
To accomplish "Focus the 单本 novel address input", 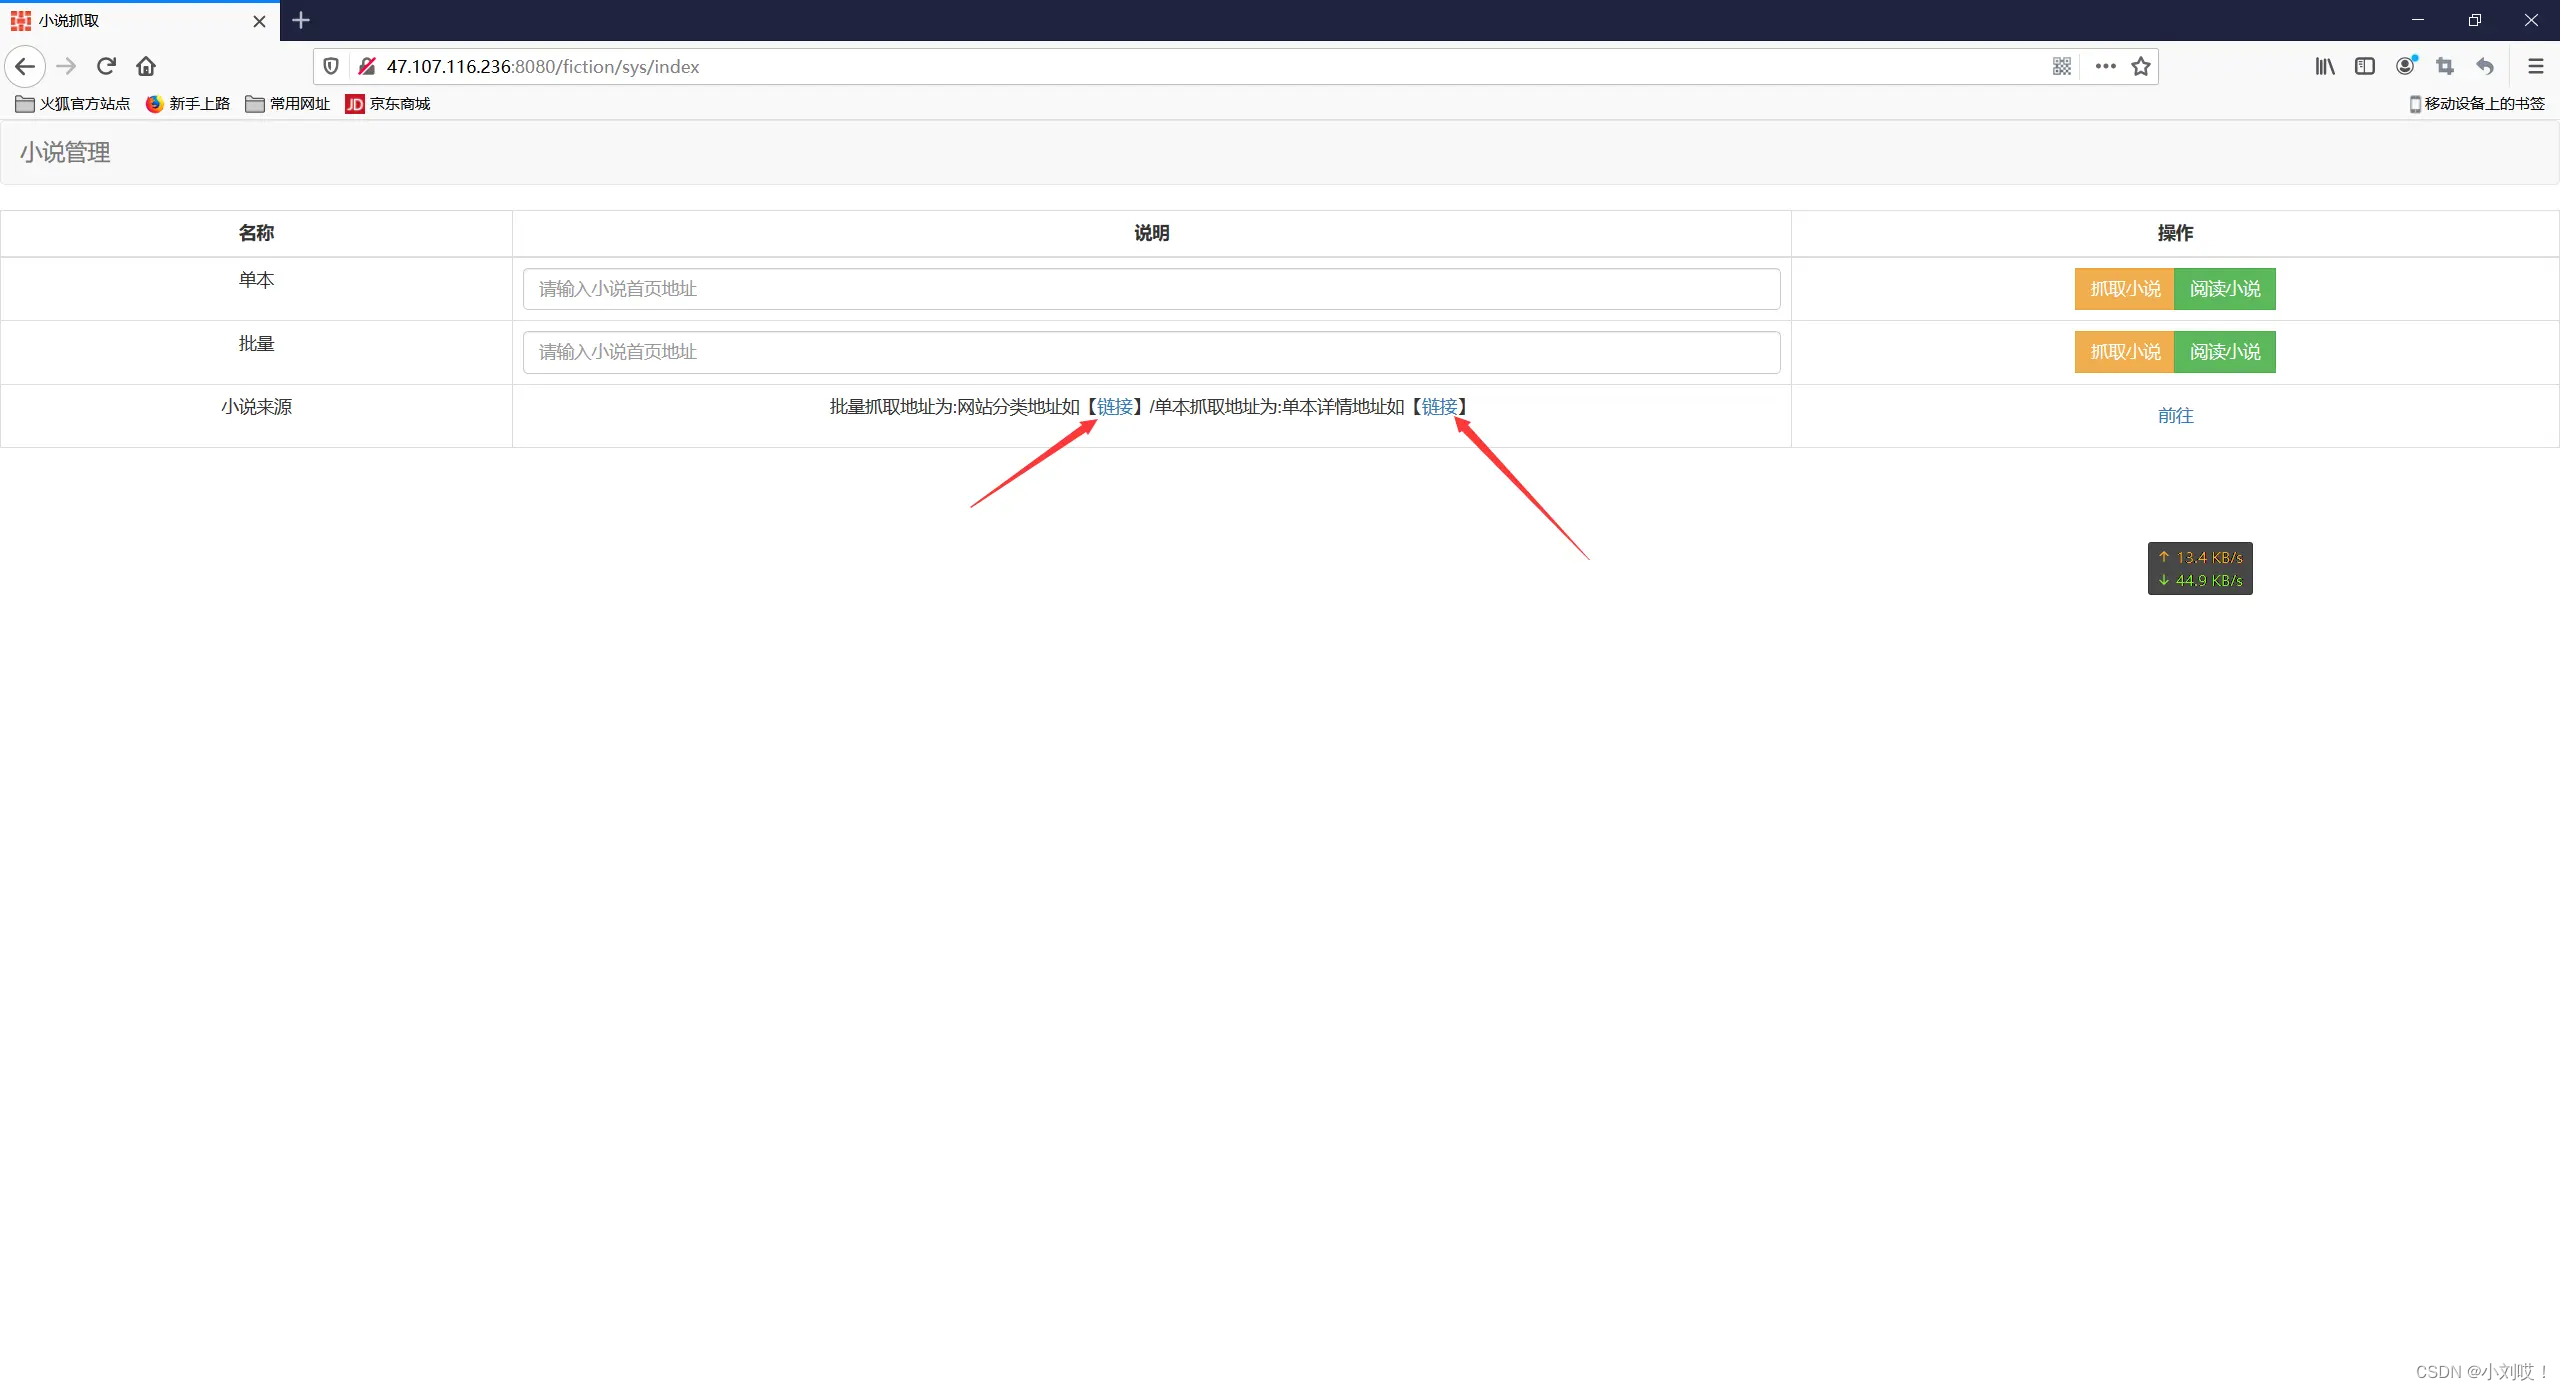I will pos(1151,289).
